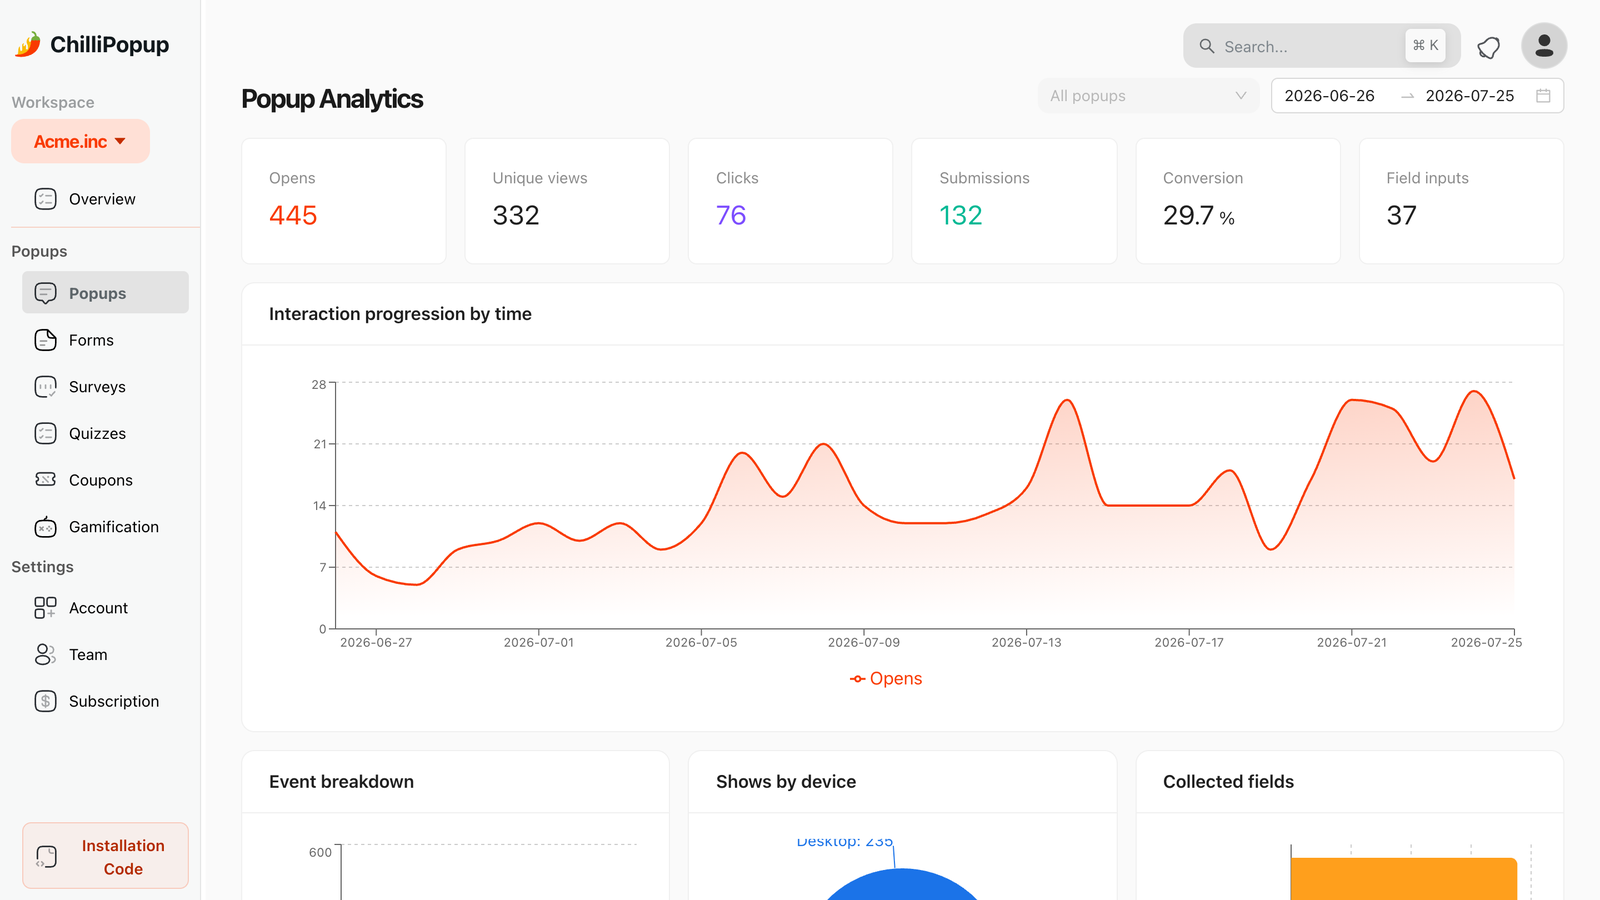This screenshot has width=1600, height=900.
Task: Click the Installation Code snippet icon
Action: (x=46, y=857)
